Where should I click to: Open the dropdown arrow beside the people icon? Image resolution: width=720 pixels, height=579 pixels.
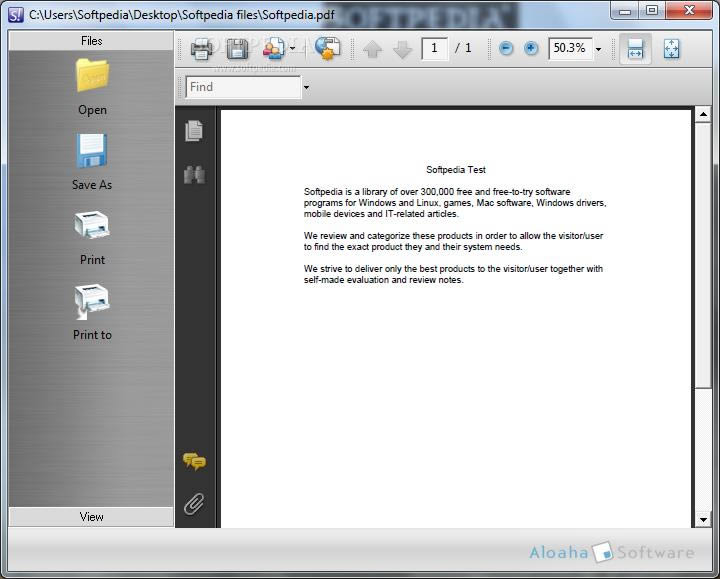(x=292, y=48)
